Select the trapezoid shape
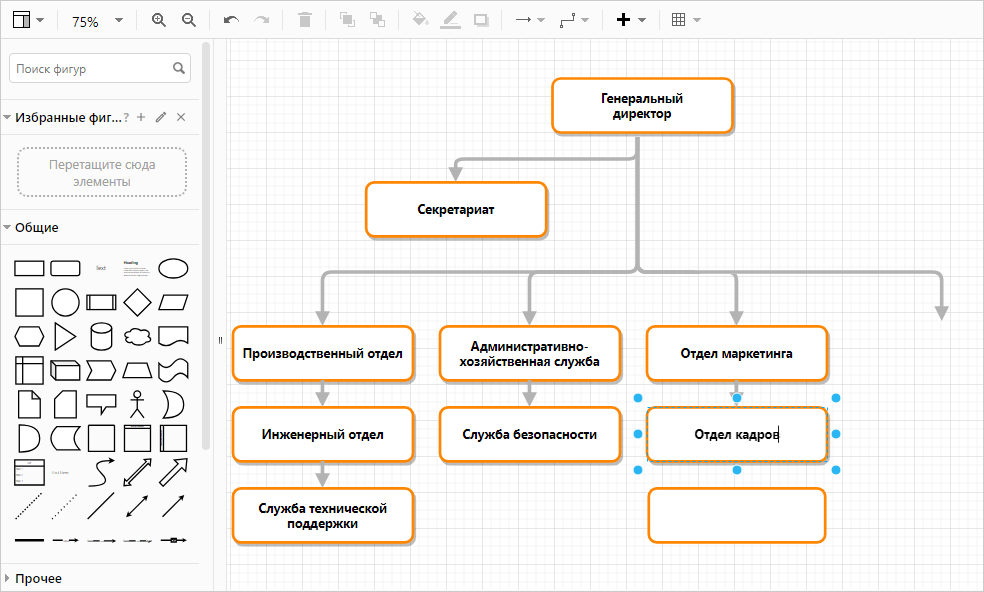 click(x=137, y=370)
